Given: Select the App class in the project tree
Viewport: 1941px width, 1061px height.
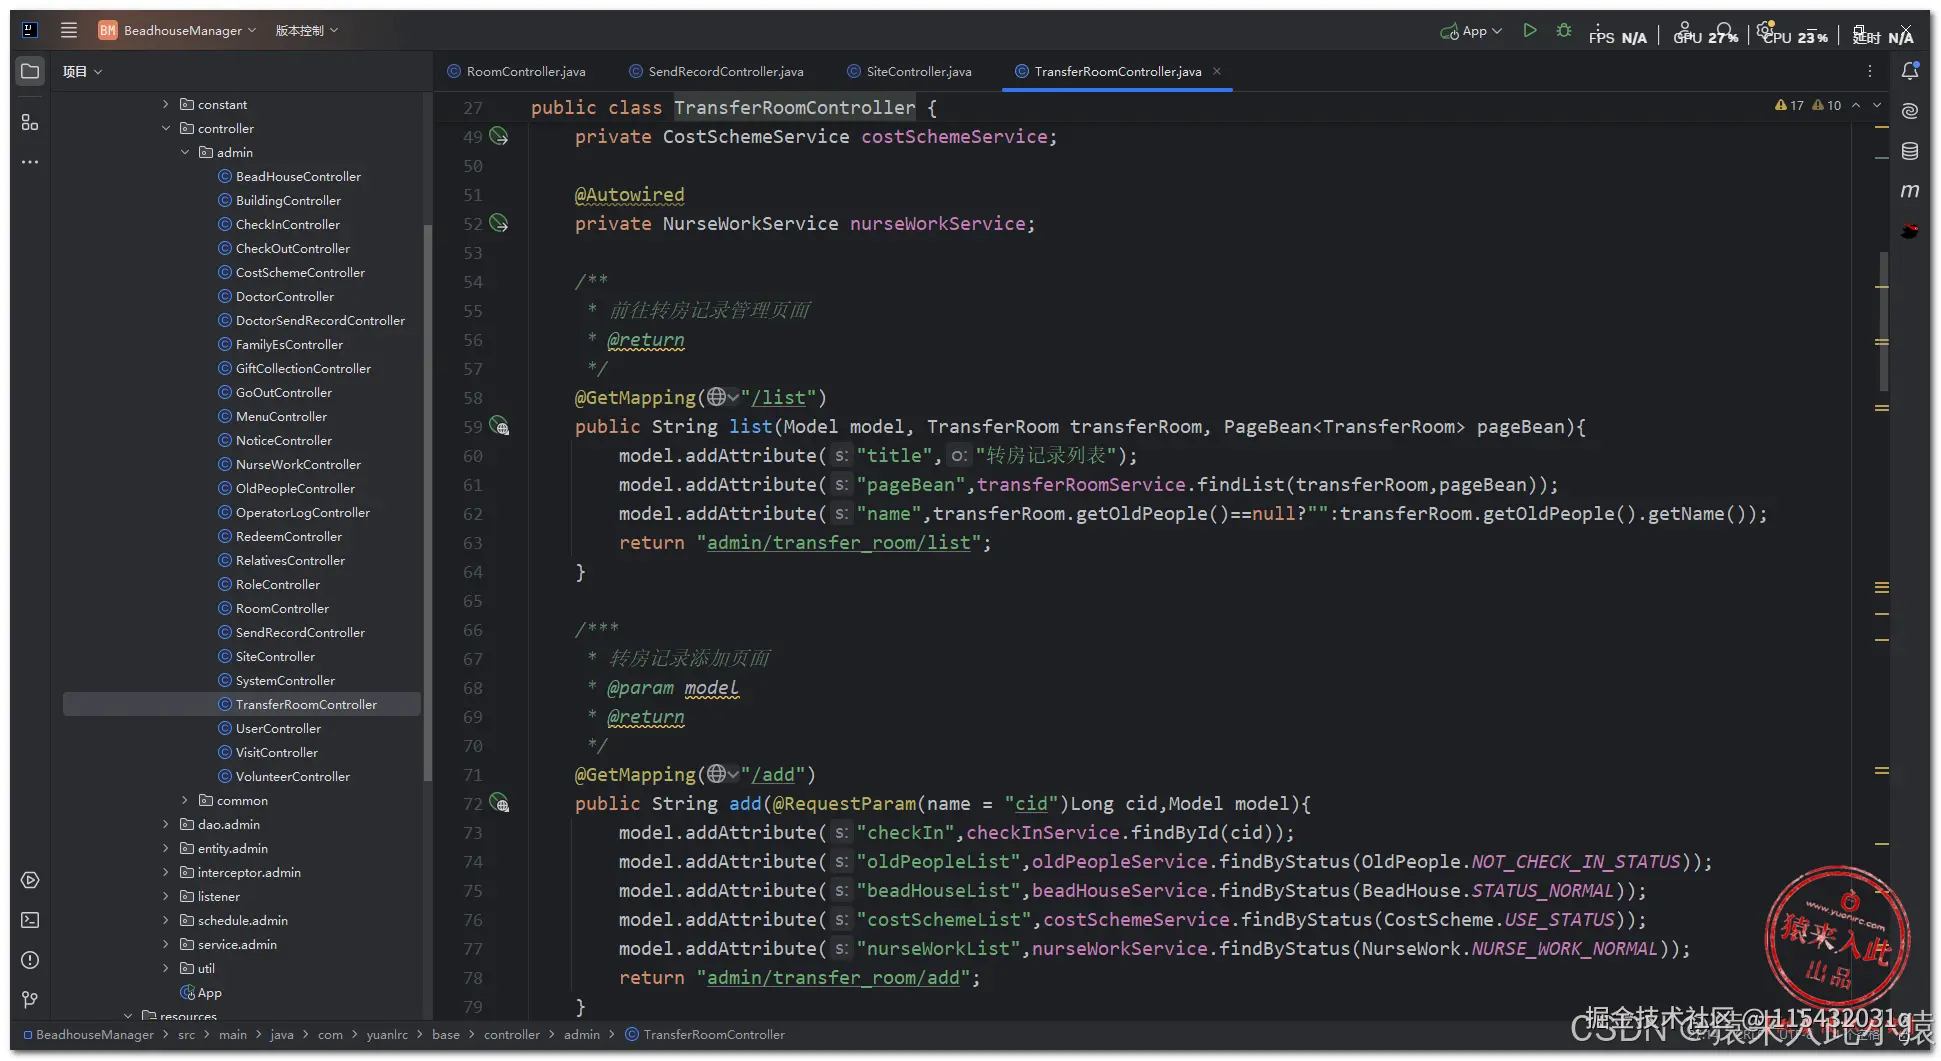Looking at the screenshot, I should (209, 992).
